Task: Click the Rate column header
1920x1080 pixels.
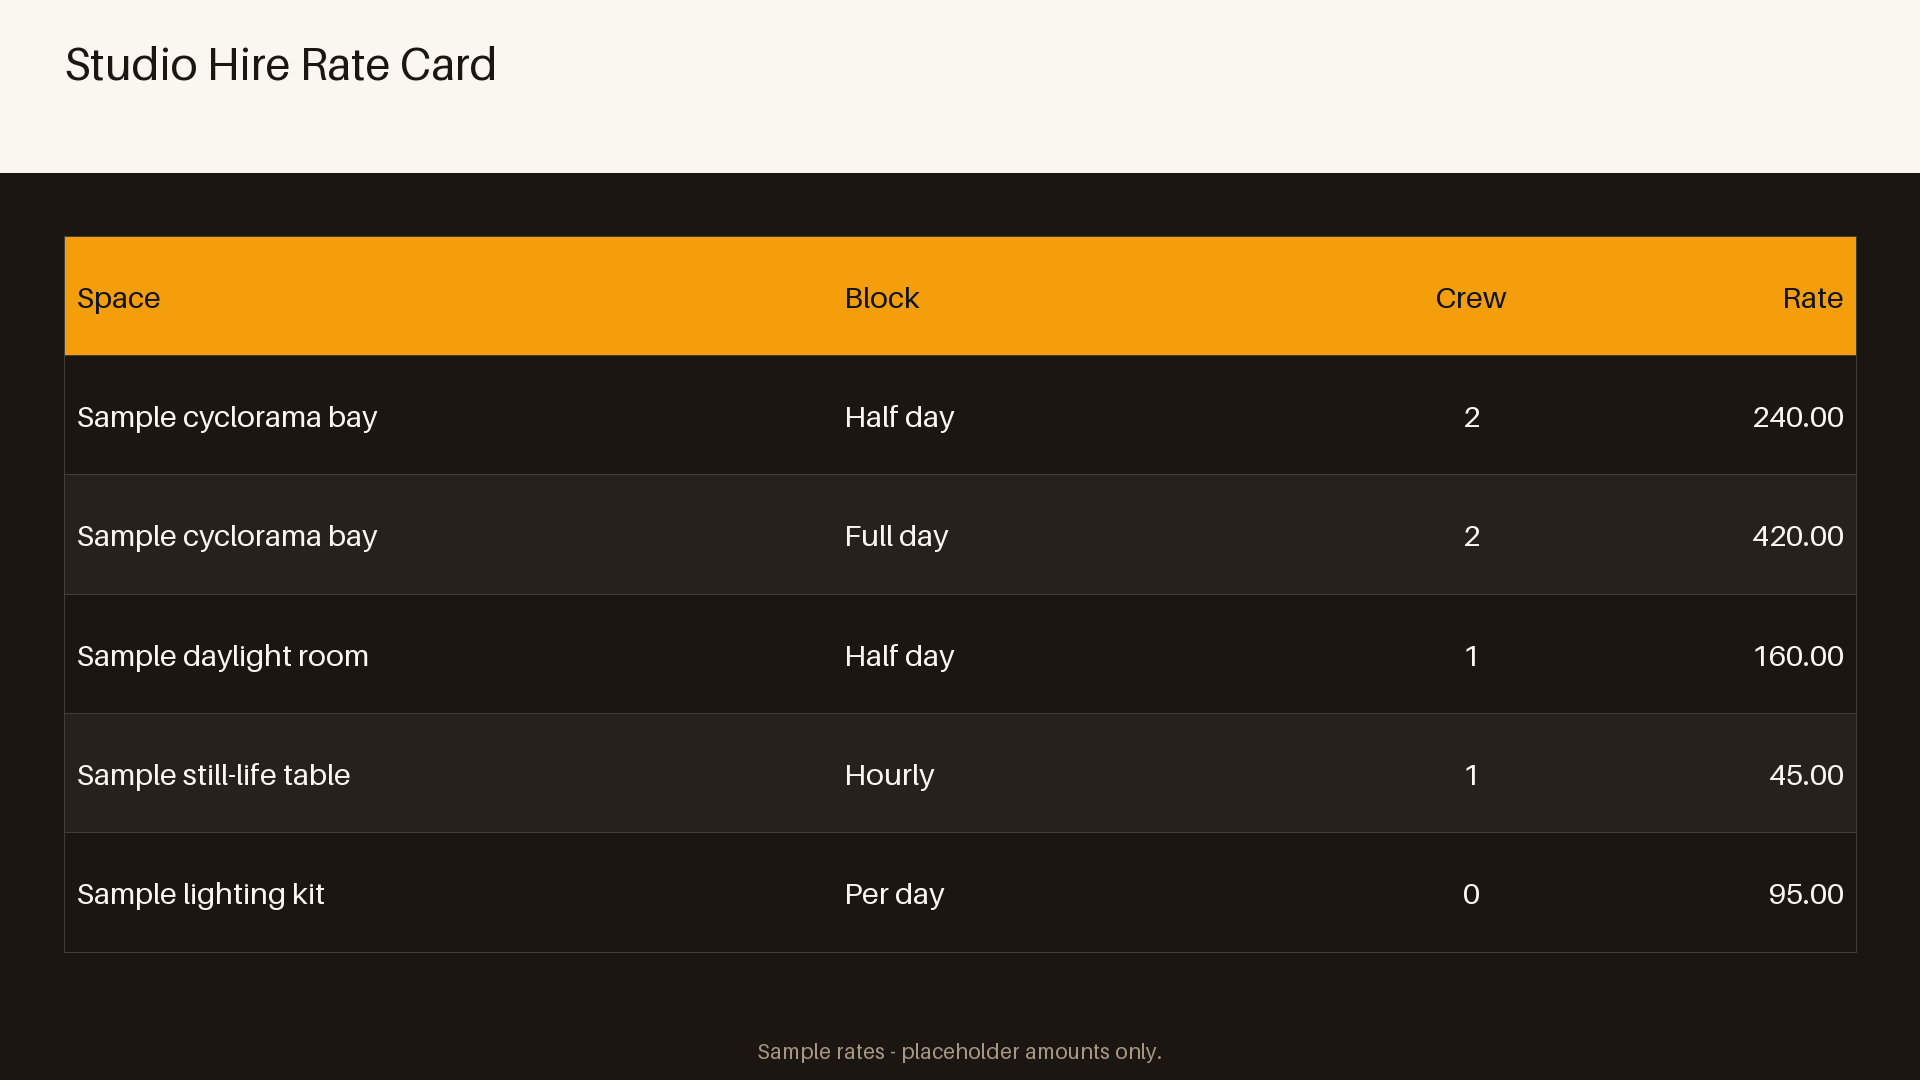Action: [1812, 298]
